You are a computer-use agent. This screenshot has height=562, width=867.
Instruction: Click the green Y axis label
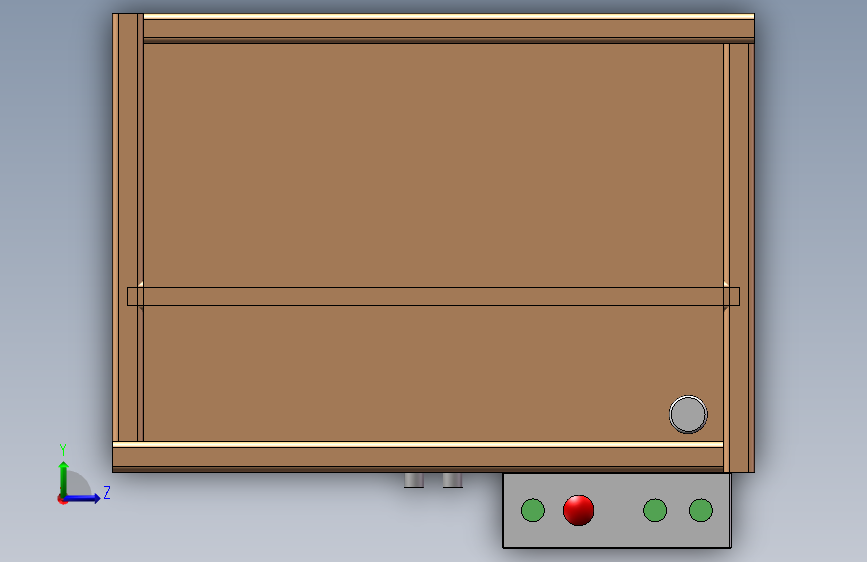tap(63, 449)
